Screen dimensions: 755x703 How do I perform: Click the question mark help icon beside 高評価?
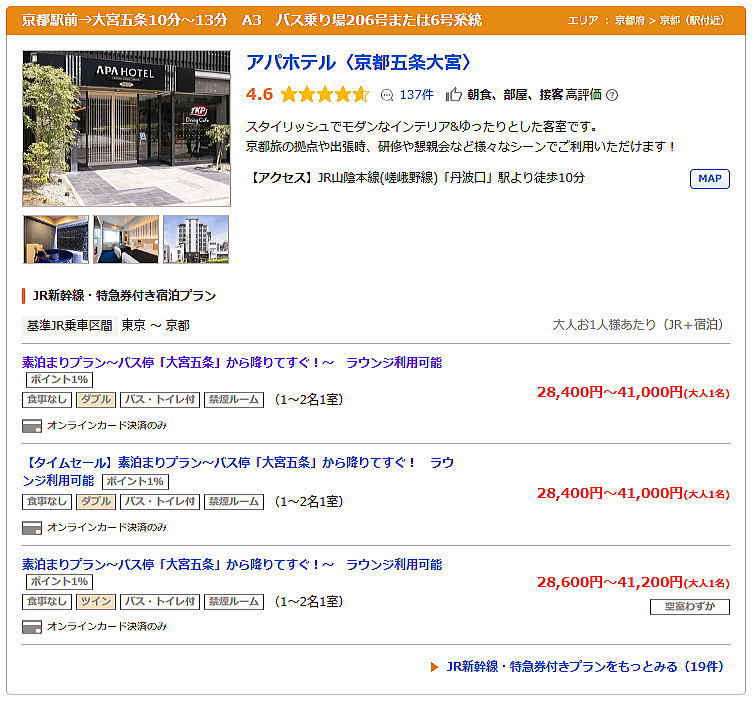coord(612,95)
